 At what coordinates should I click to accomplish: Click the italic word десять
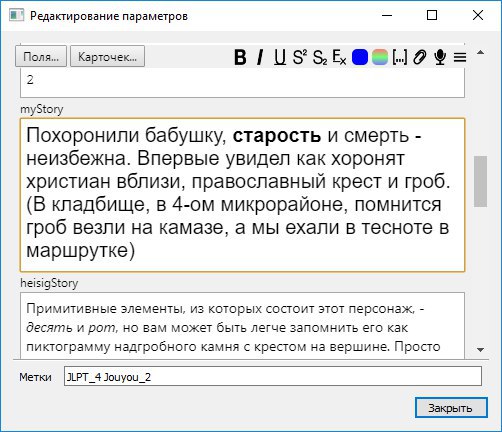pos(49,328)
